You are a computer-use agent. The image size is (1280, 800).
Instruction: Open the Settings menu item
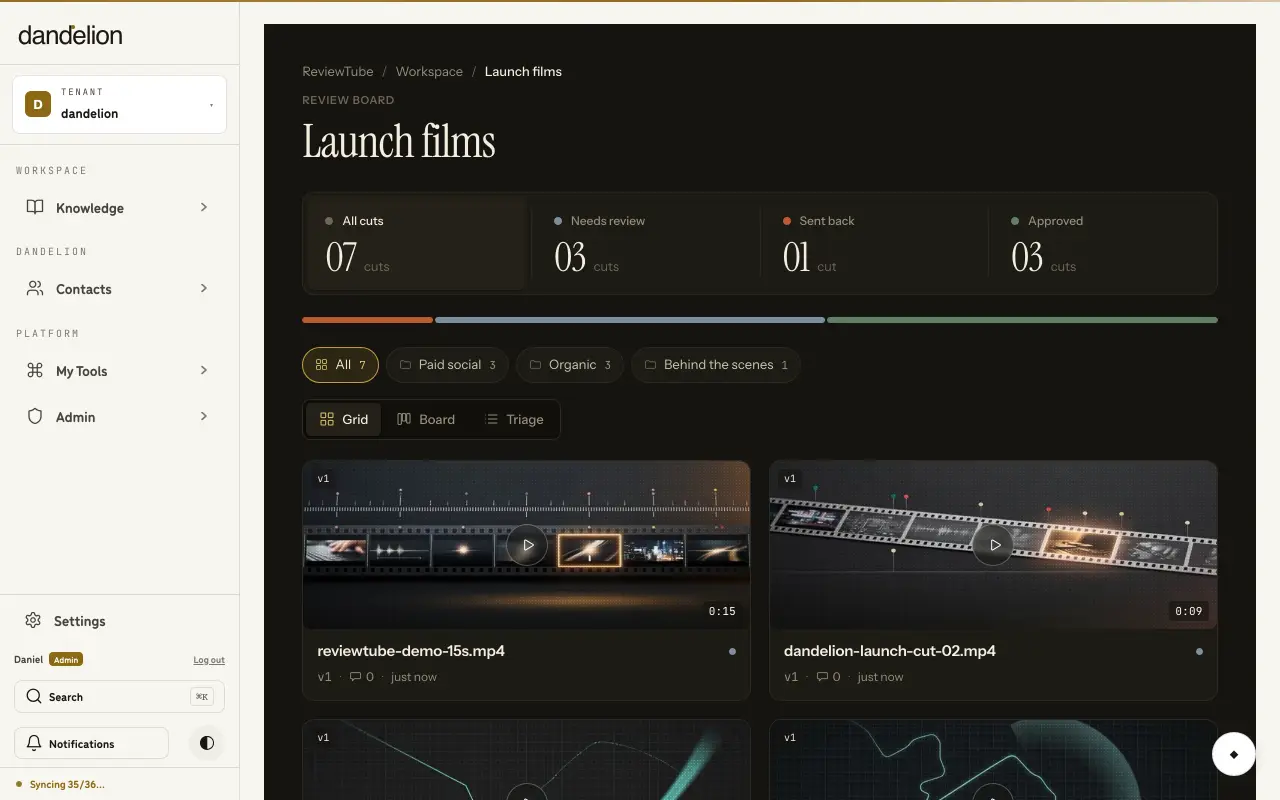click(x=119, y=620)
